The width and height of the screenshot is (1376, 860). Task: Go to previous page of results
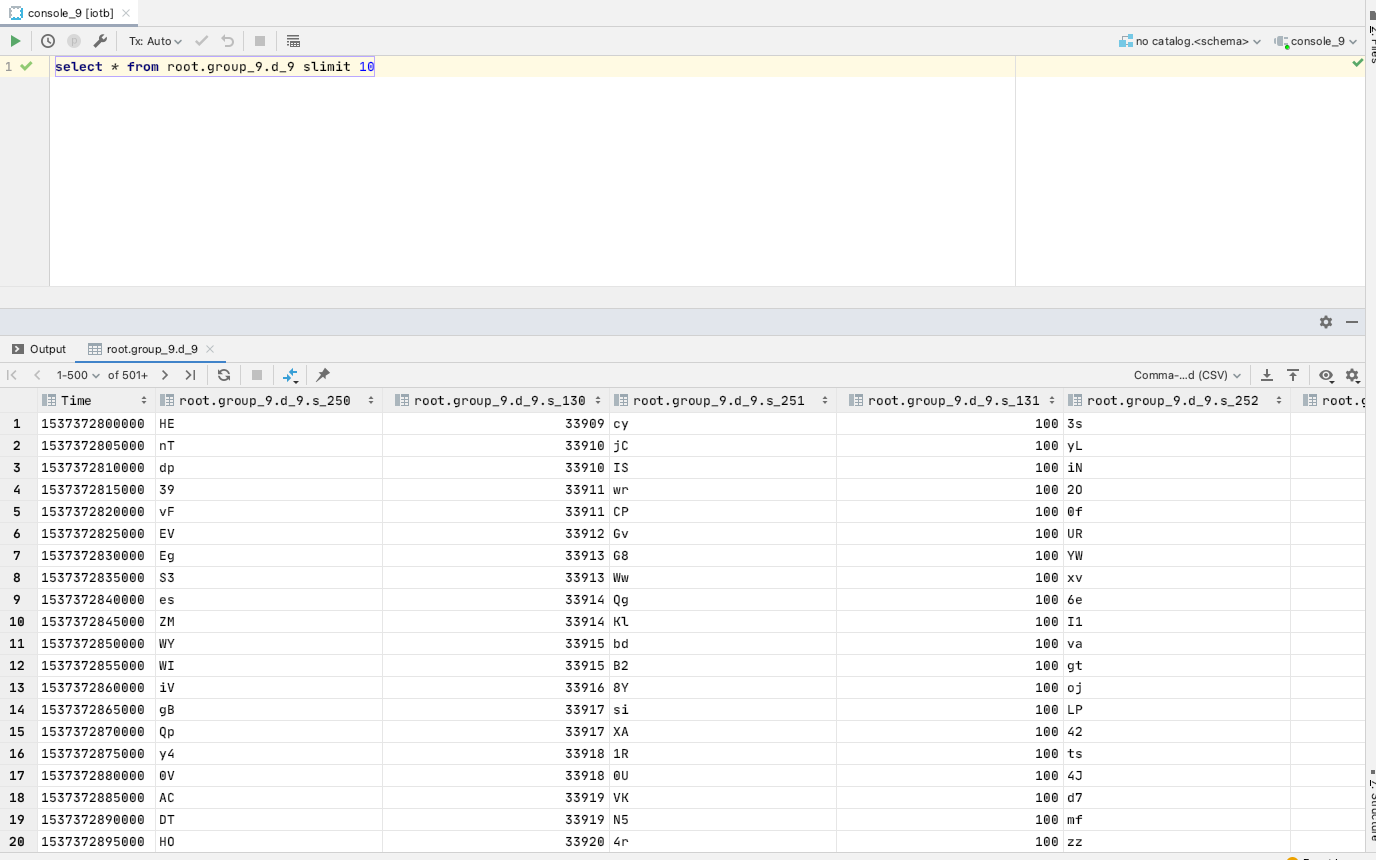pyautogui.click(x=37, y=375)
